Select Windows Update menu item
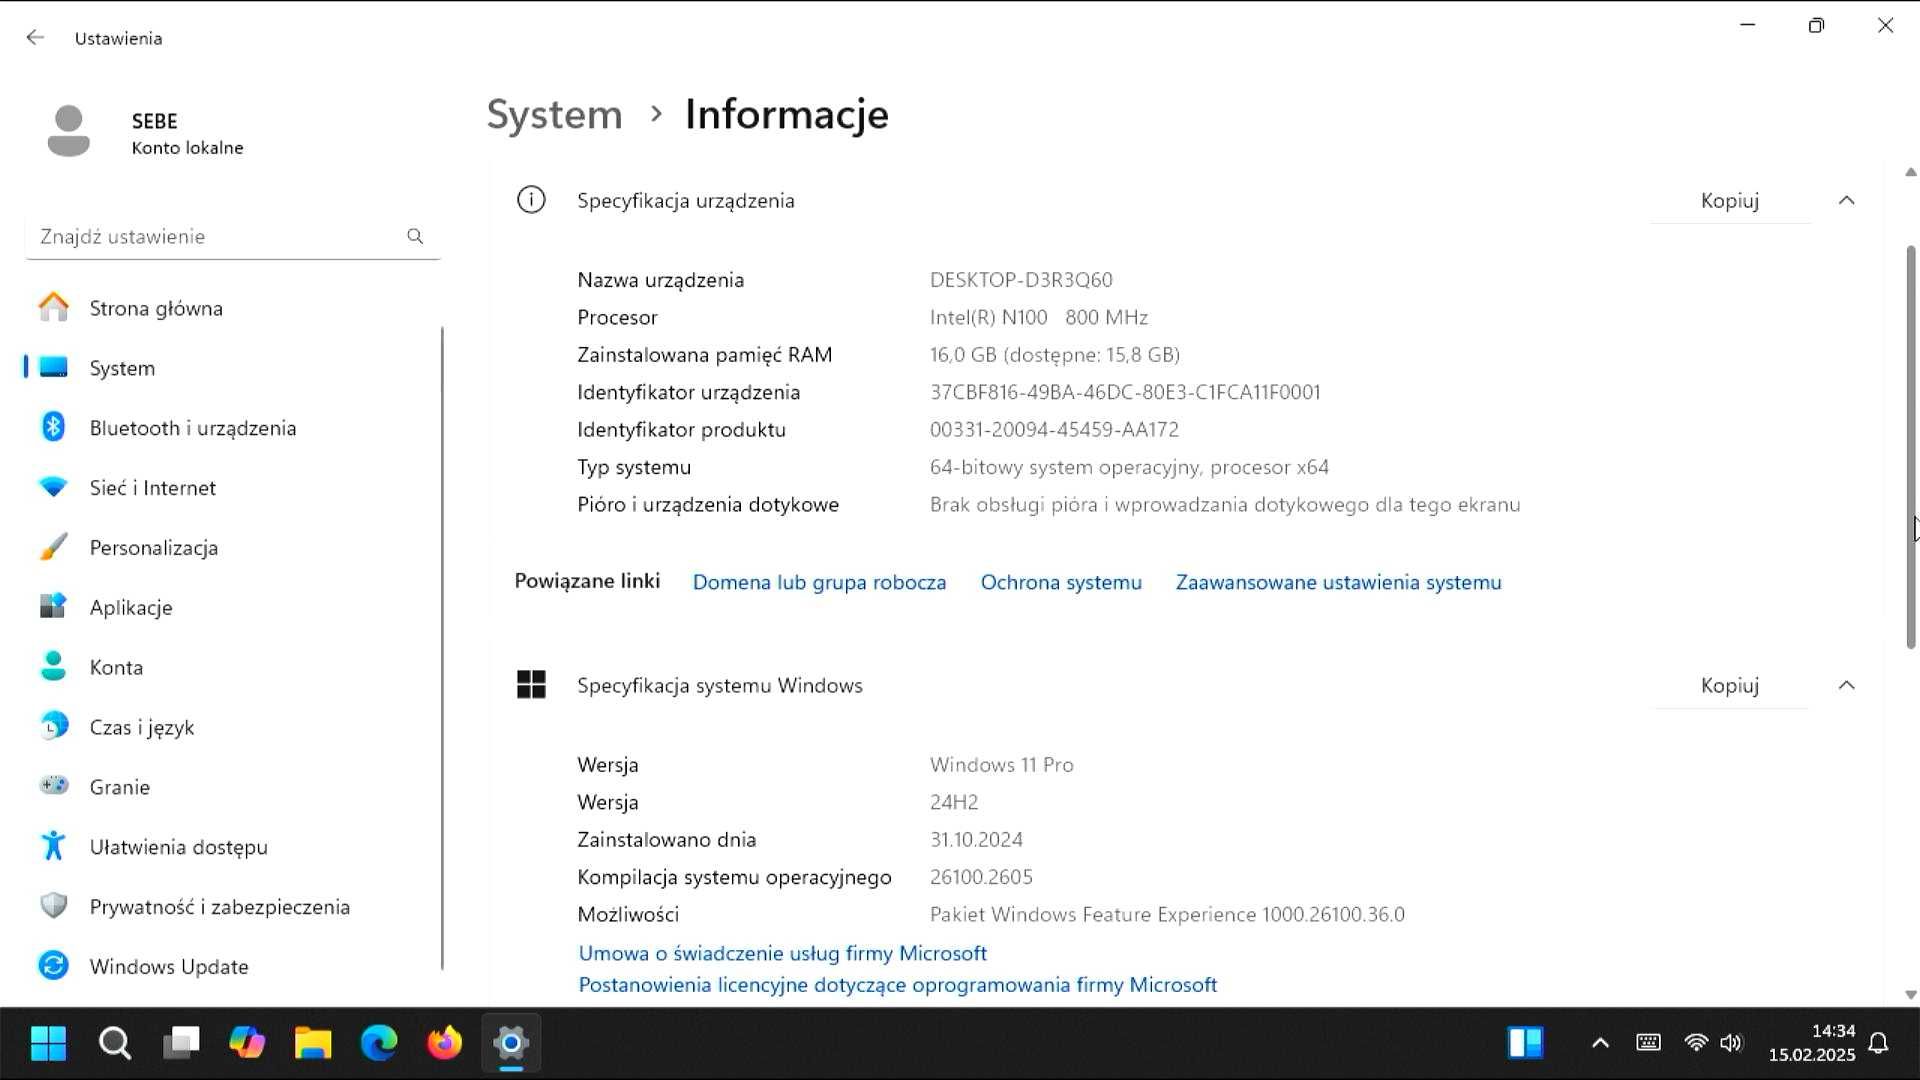1920x1080 pixels. [232, 966]
